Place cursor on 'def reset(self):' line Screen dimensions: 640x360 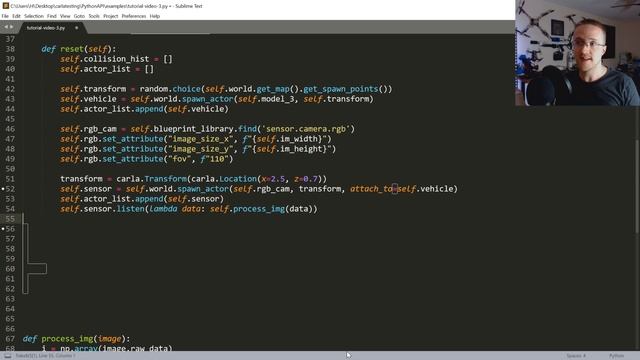pos(78,49)
